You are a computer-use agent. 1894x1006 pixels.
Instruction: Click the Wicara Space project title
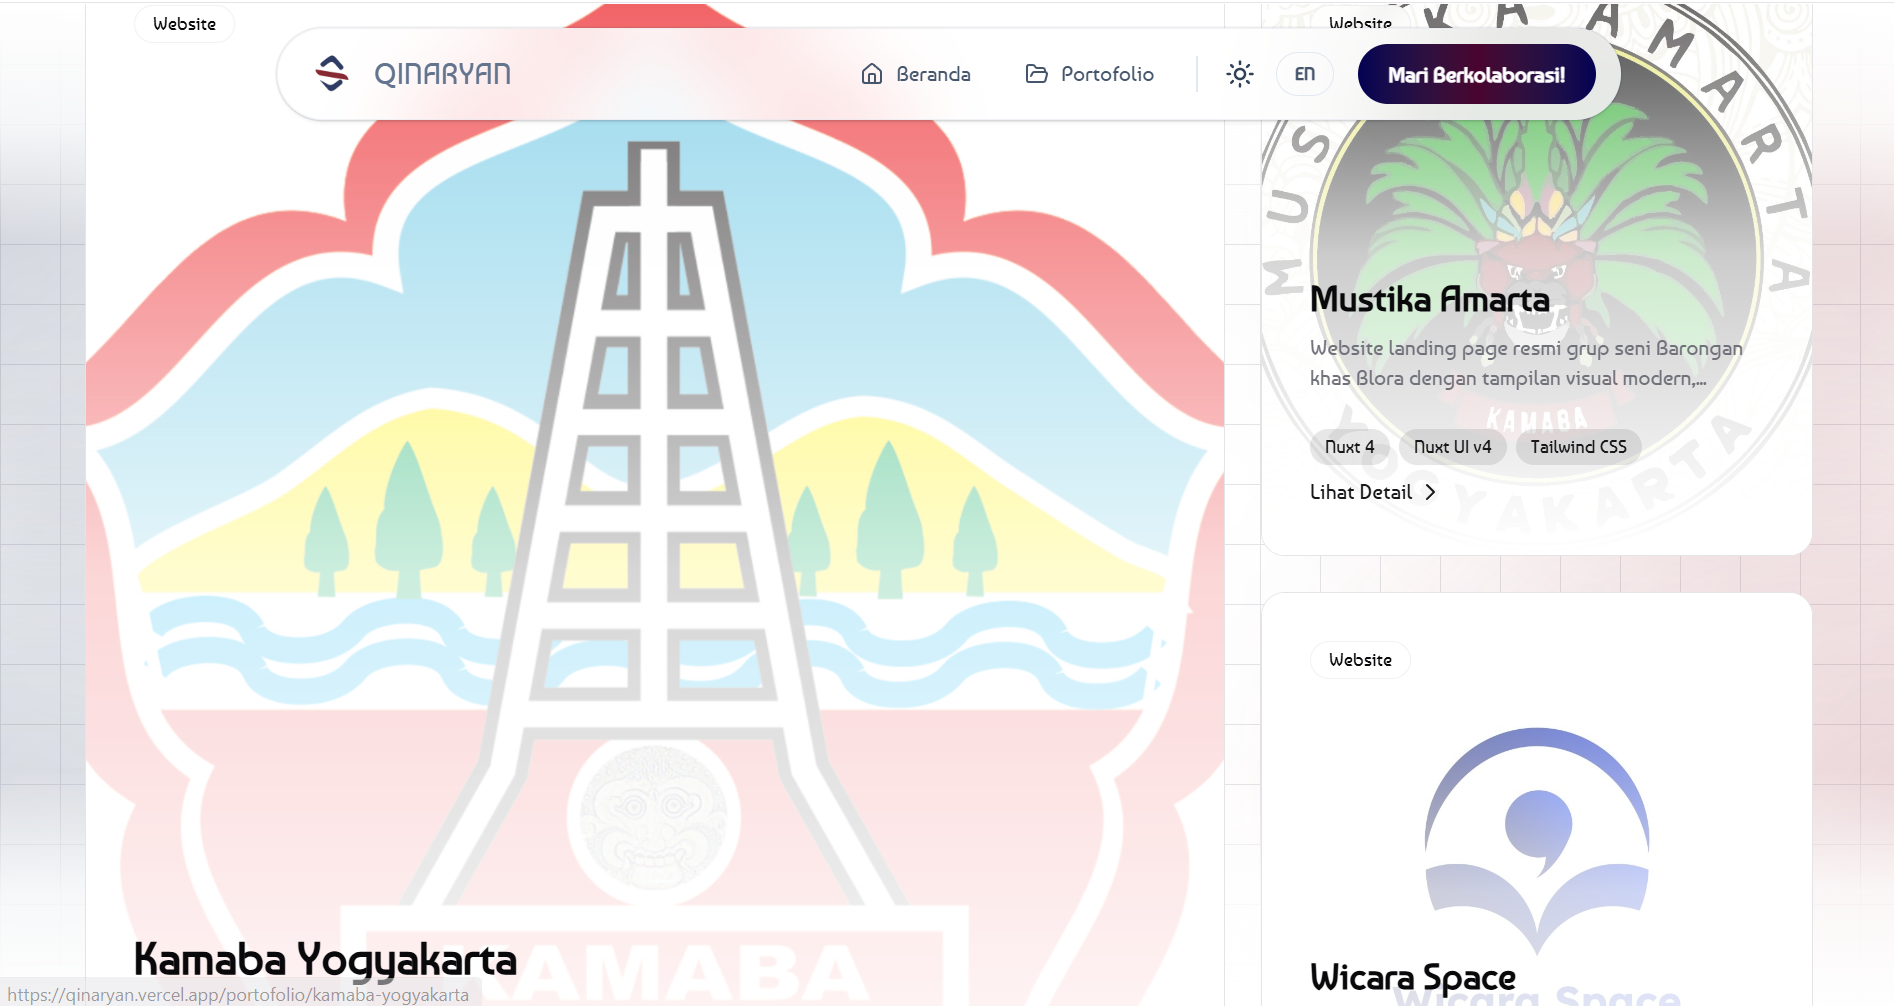coord(1413,977)
